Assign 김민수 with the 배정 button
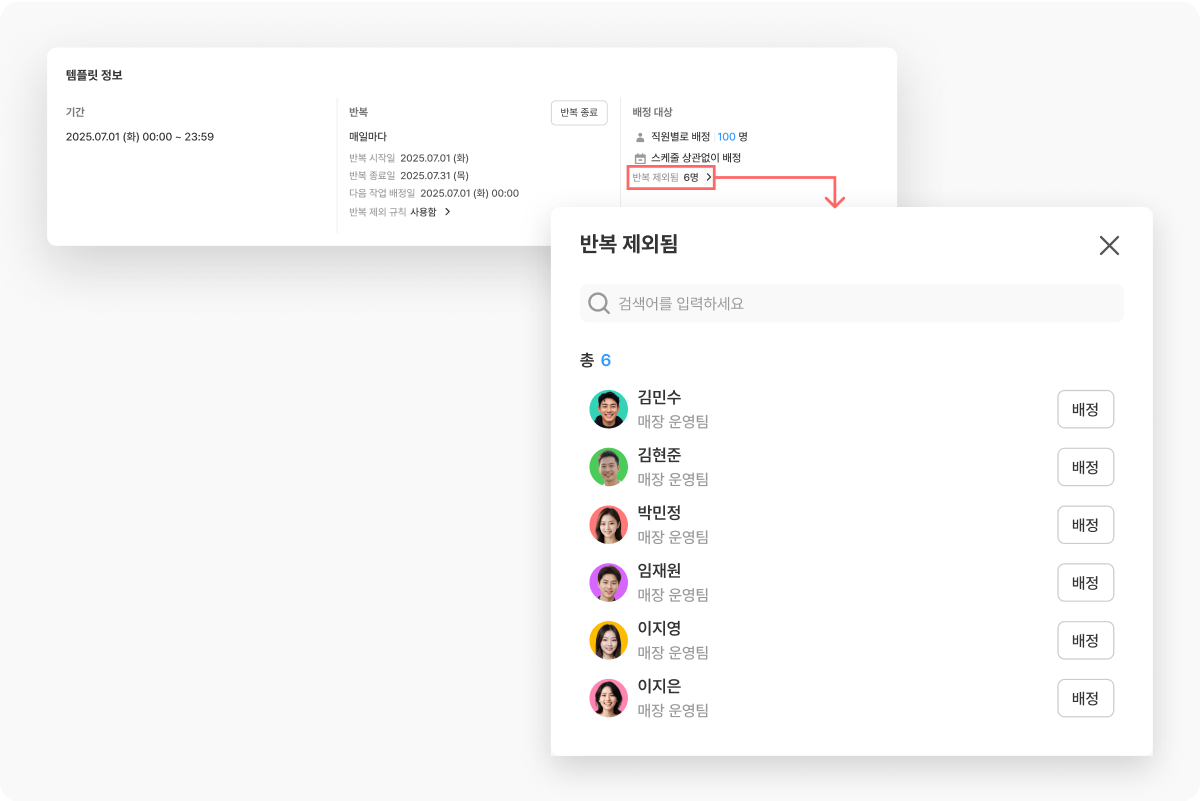1200x801 pixels. point(1085,409)
